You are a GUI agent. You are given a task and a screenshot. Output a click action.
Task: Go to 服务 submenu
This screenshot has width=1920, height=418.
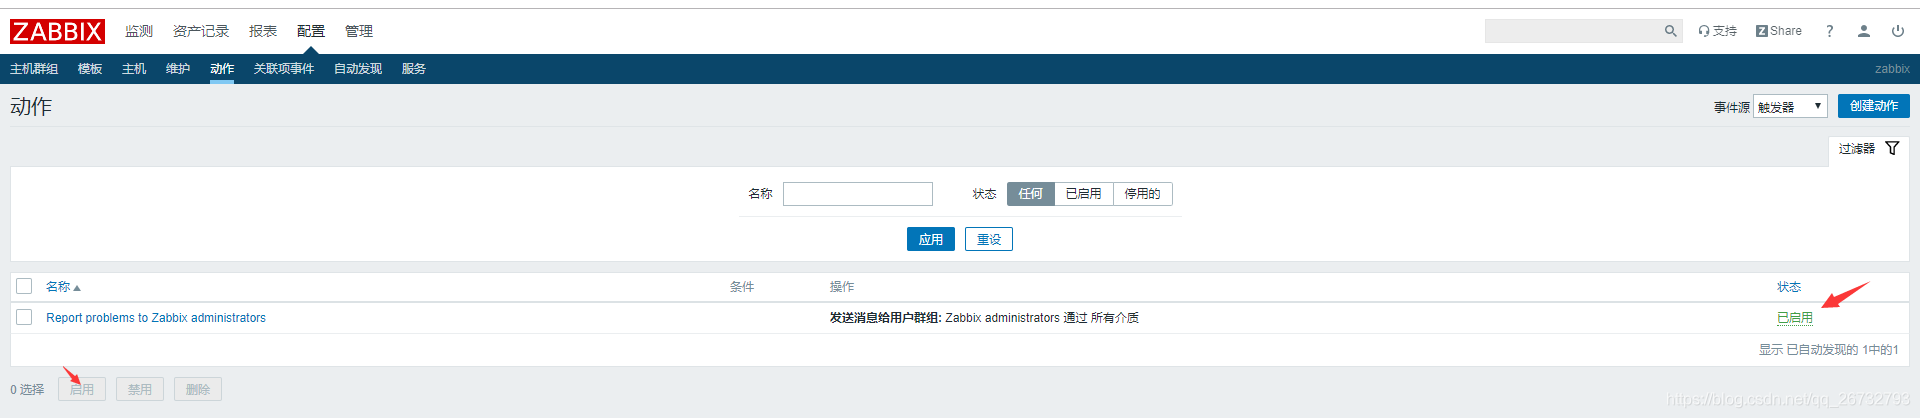coord(414,69)
